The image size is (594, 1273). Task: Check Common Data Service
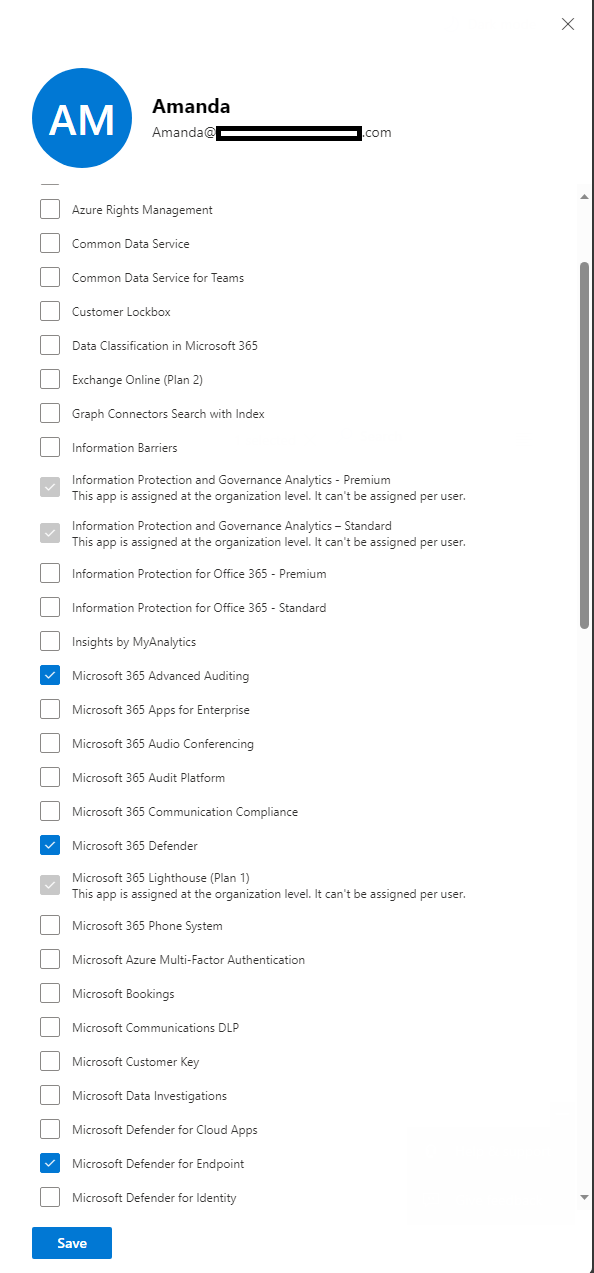point(49,242)
